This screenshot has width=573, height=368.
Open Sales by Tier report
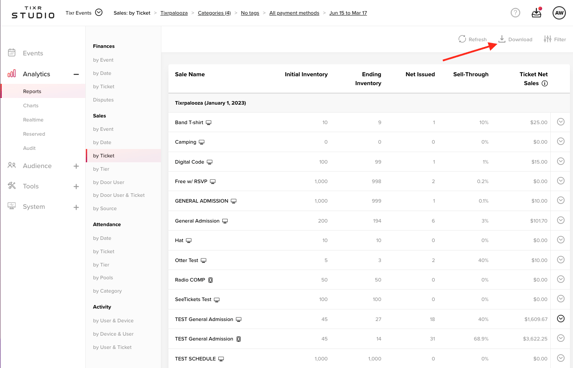(x=101, y=169)
